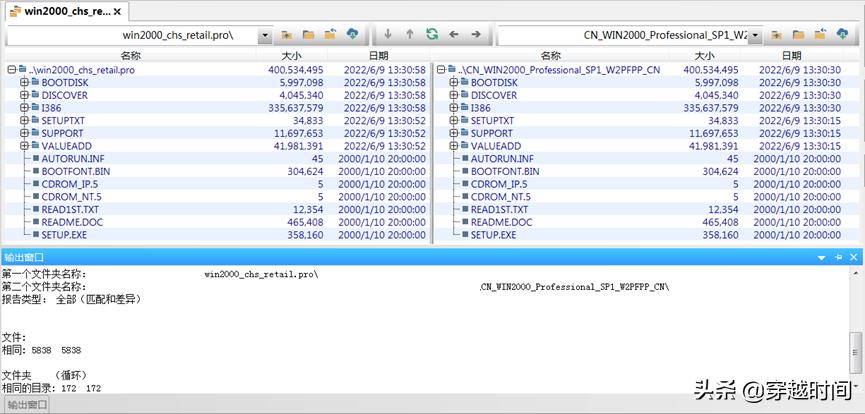Viewport: 865px width, 414px height.
Task: Click the copy-to-right arrow icon
Action: click(x=476, y=34)
